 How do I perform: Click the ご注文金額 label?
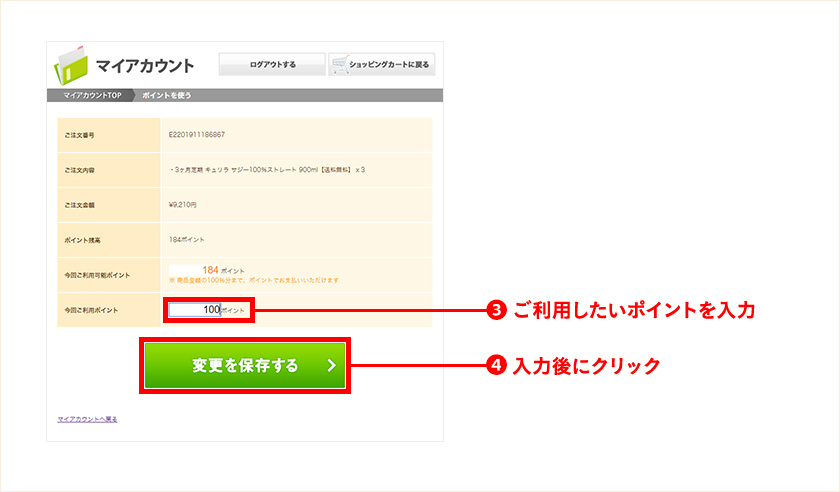79,205
